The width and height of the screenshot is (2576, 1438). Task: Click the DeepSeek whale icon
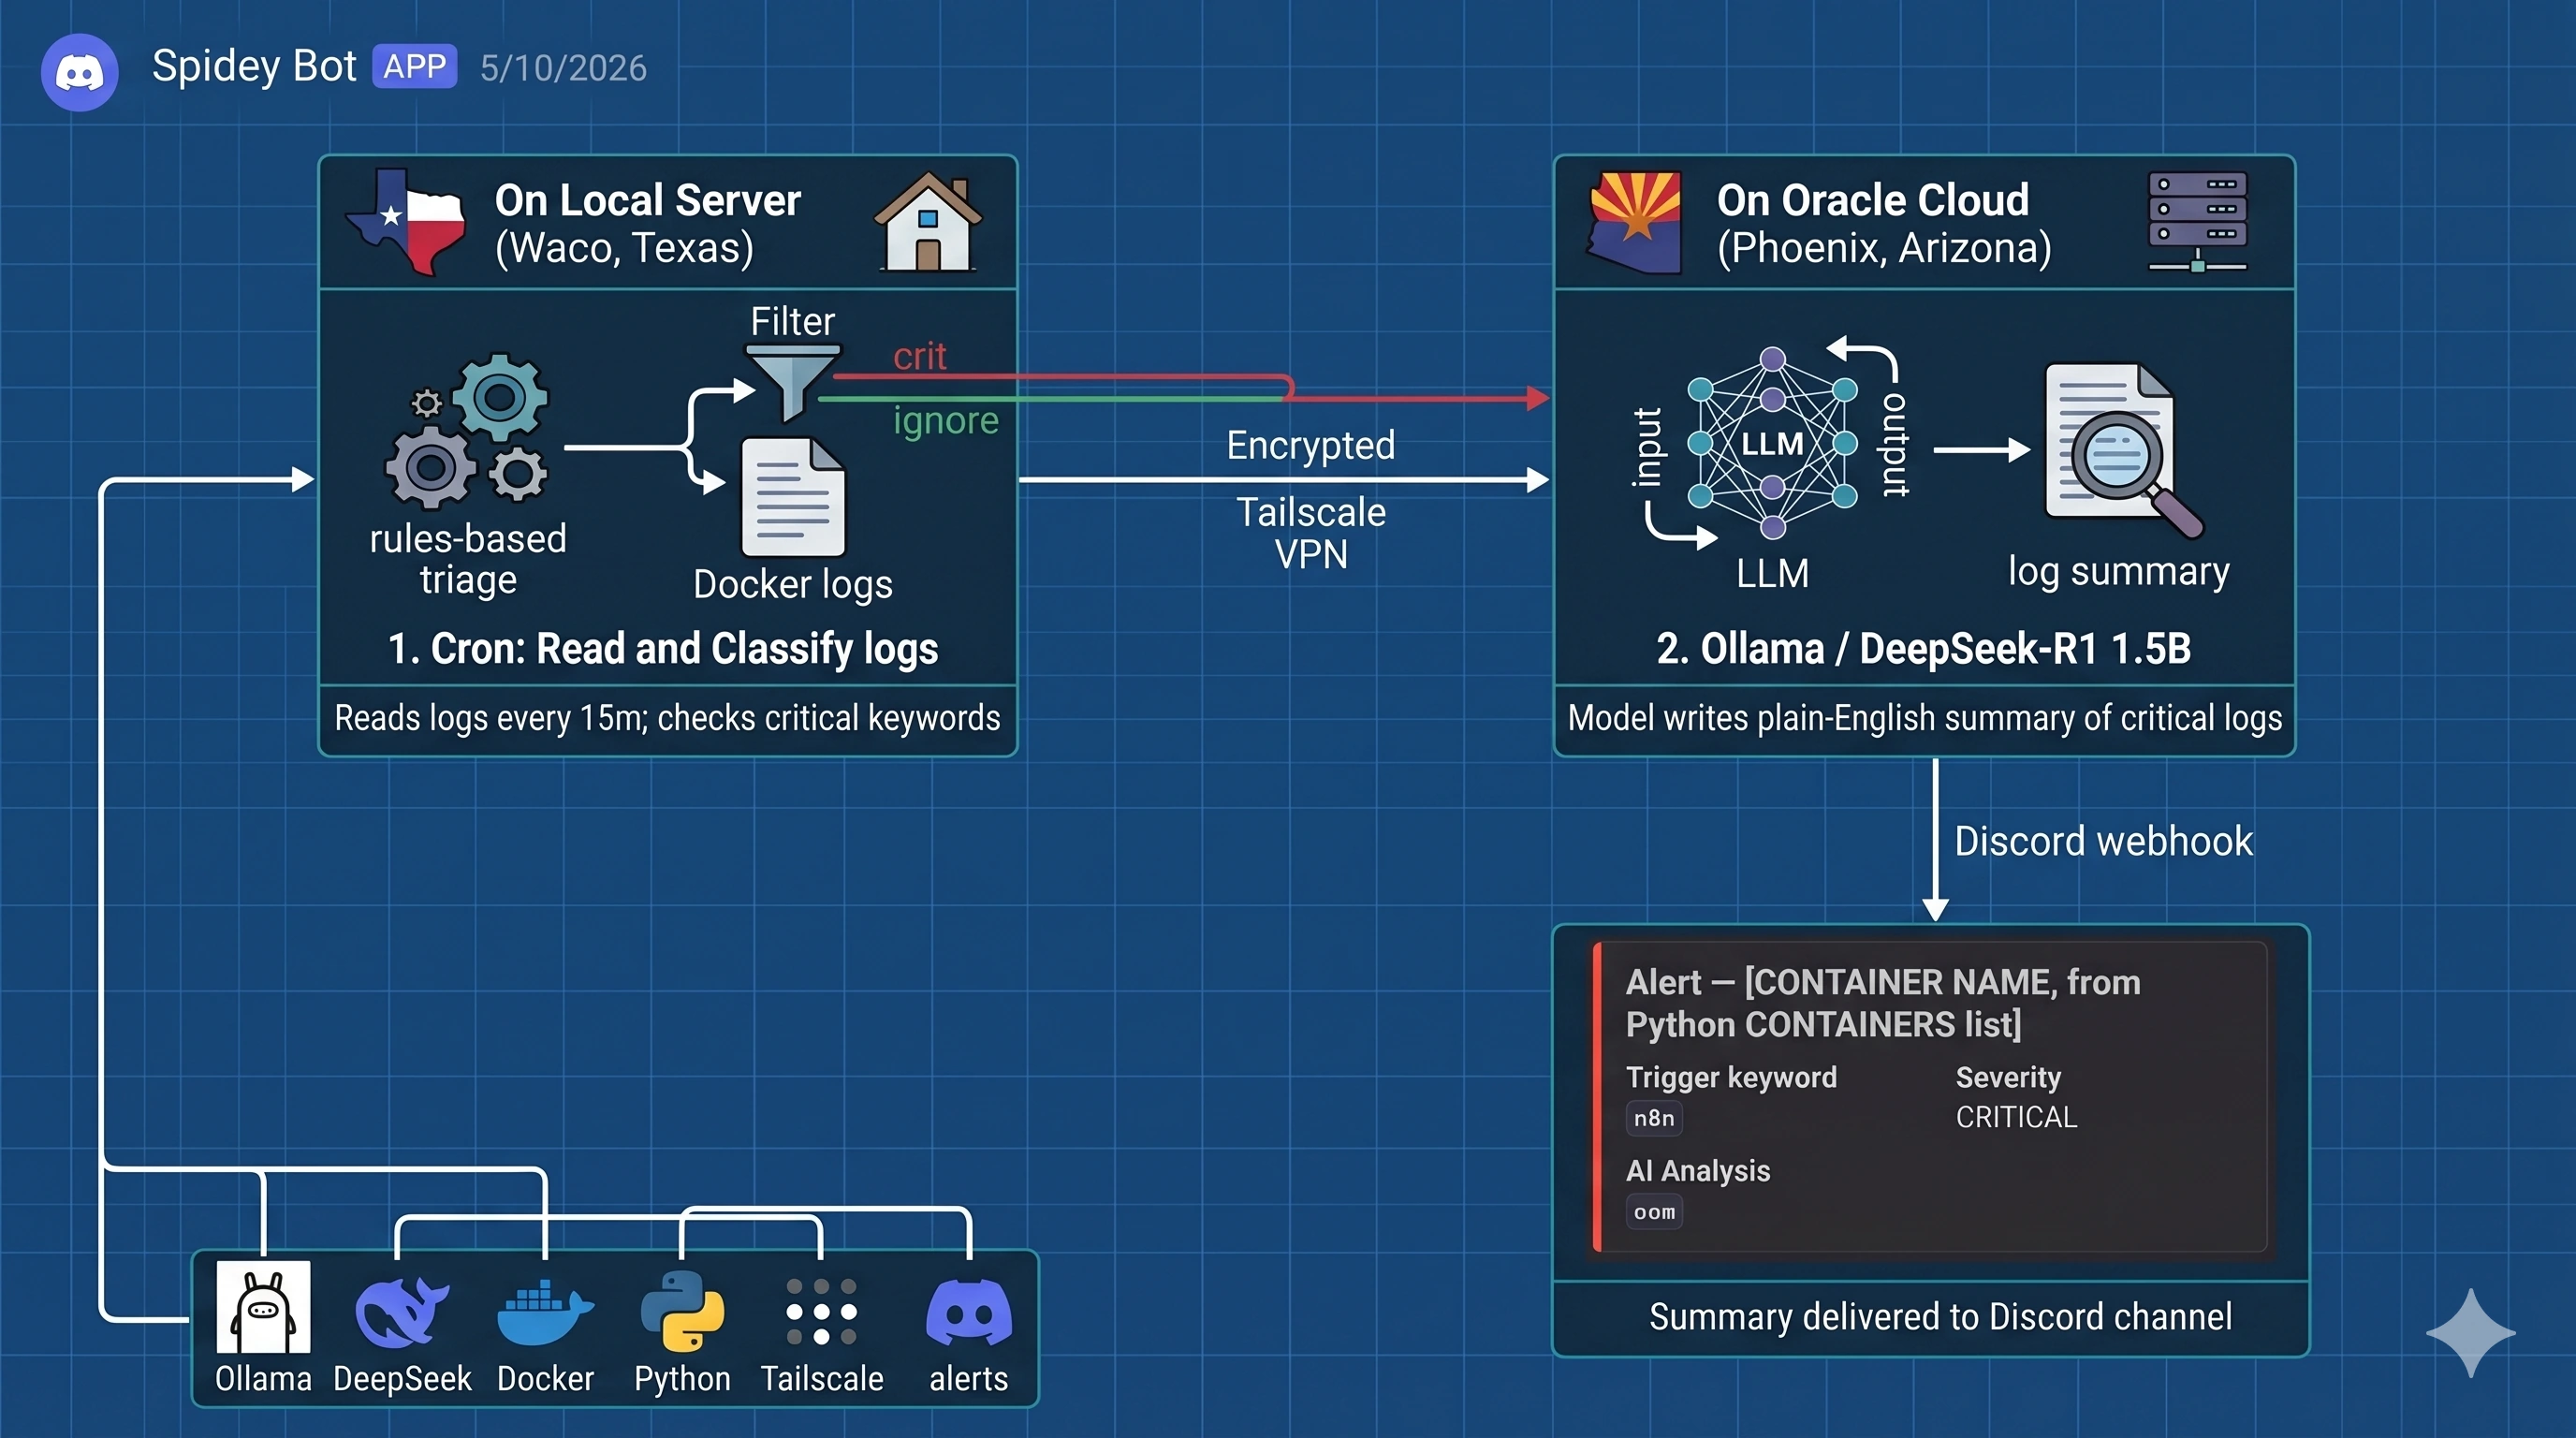(x=402, y=1312)
